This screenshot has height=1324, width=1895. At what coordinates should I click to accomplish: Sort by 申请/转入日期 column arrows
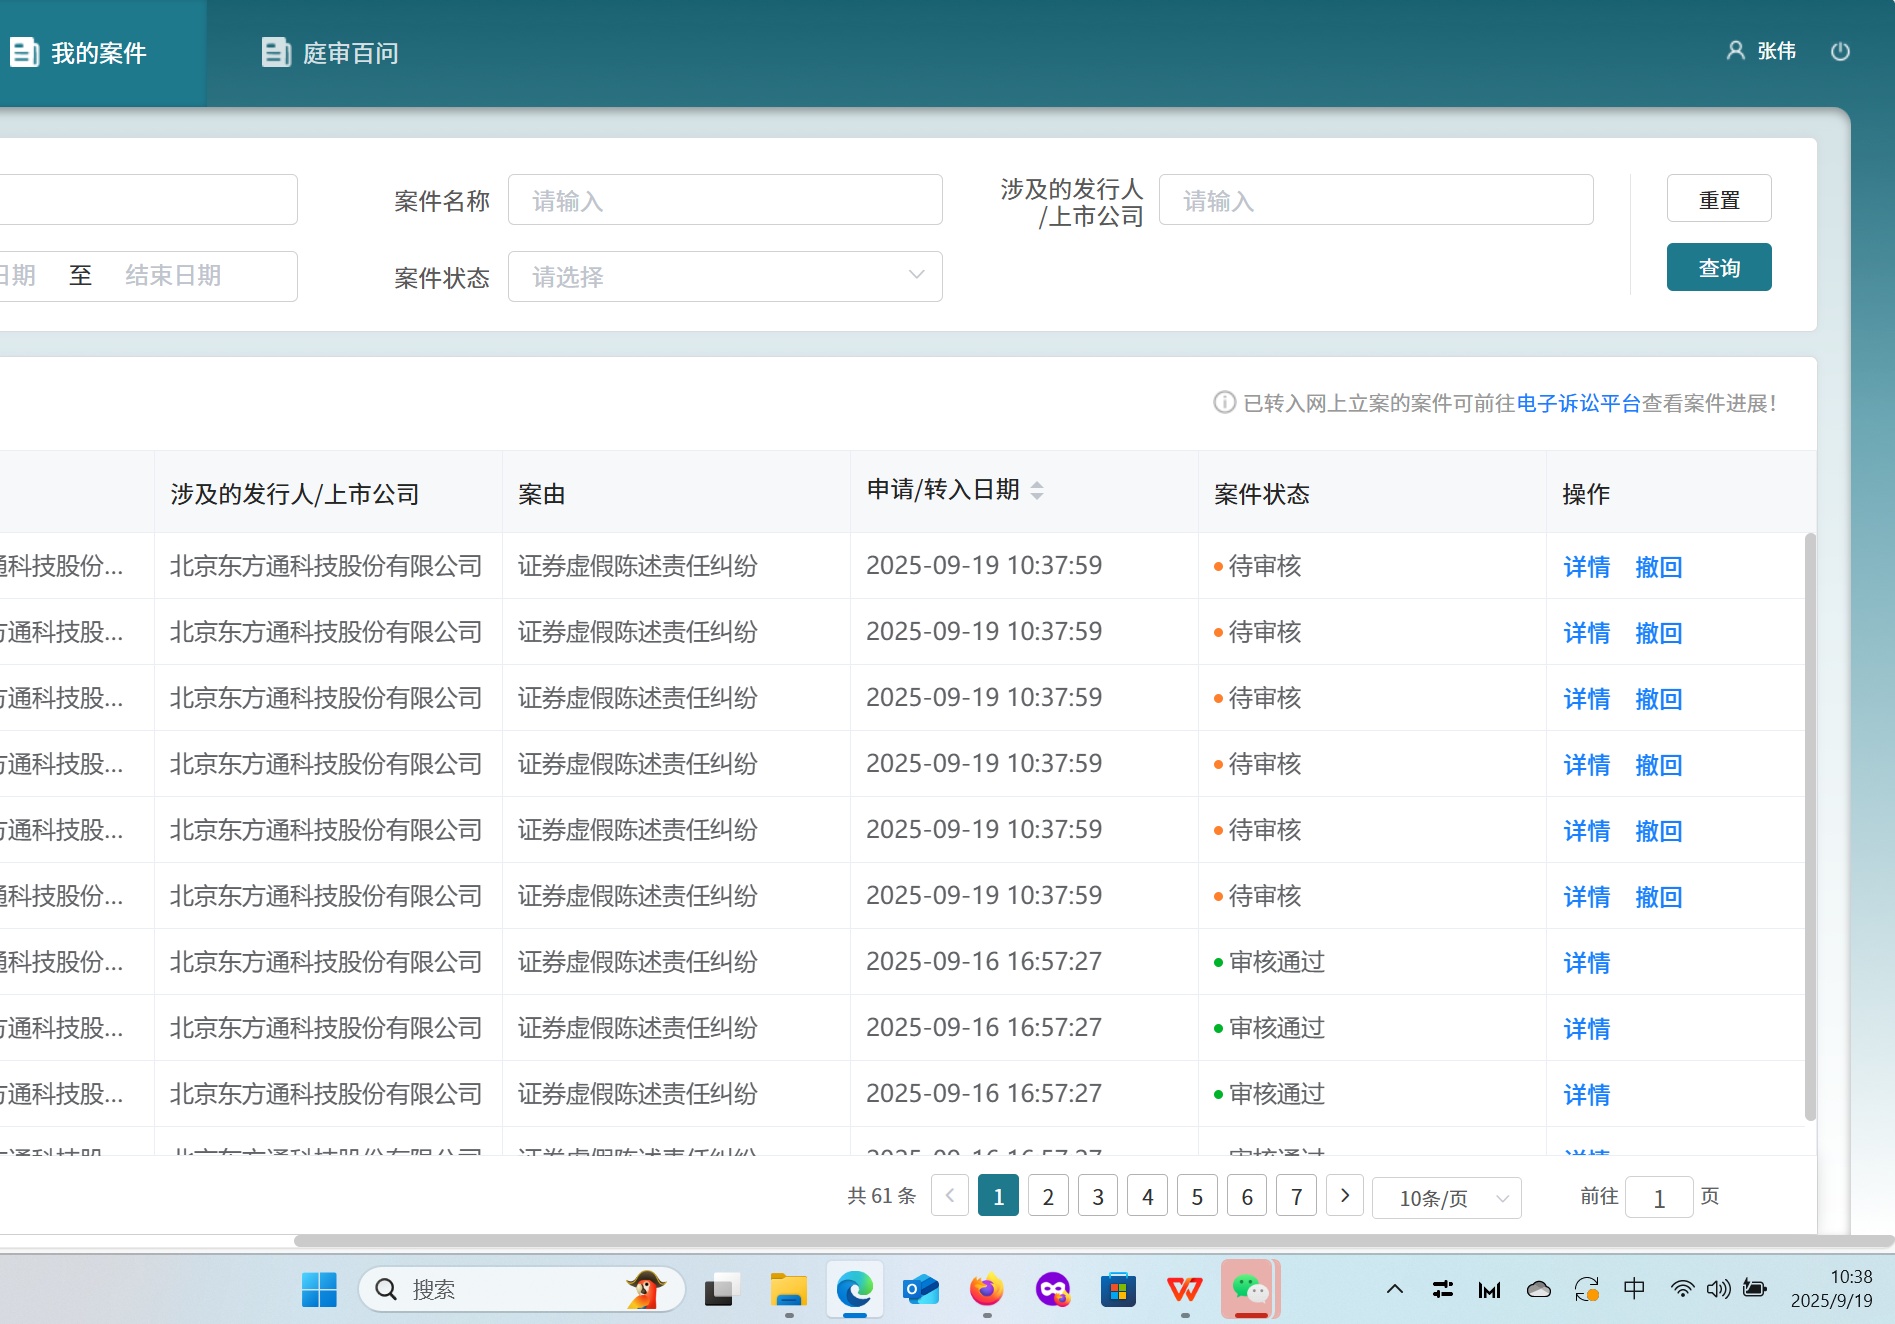[x=1037, y=490]
